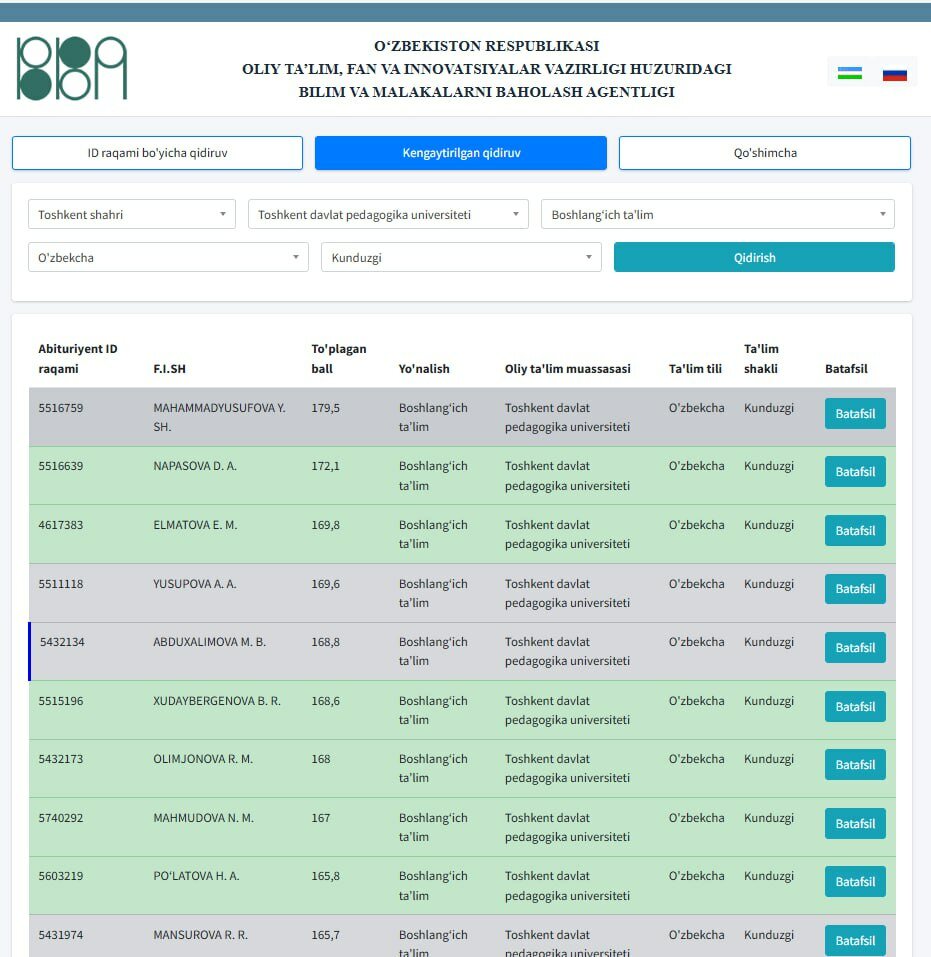Open the O'zbekcha language dropdown

(168, 257)
